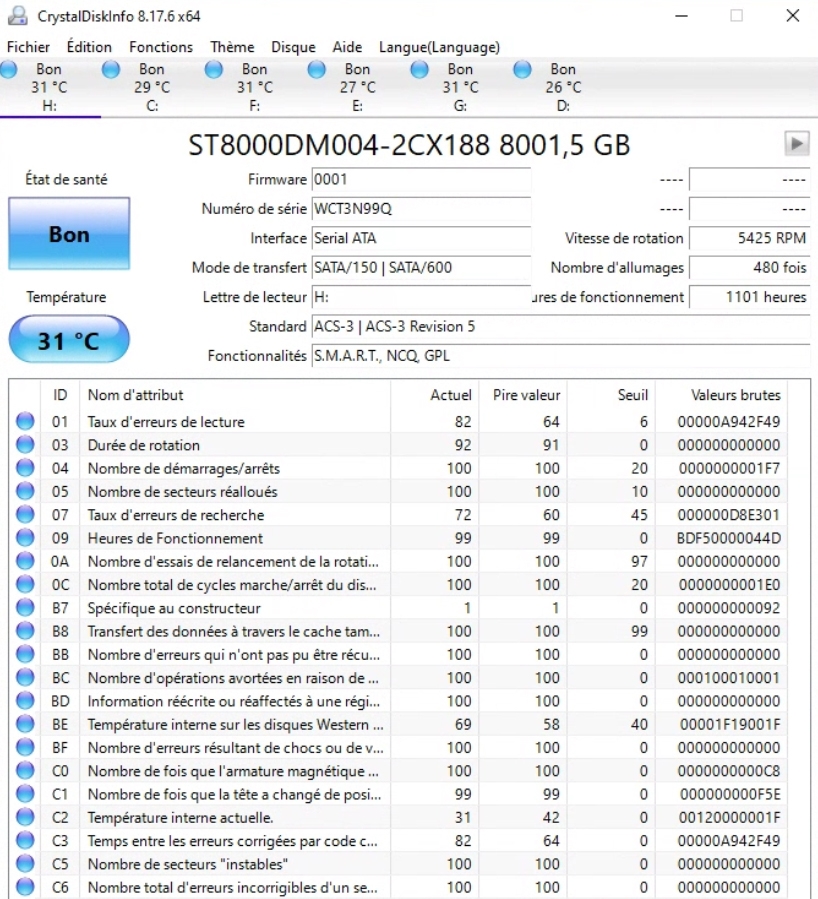The image size is (818, 899).
Task: Select drive C: status orb at 29 °C
Action: pos(111,70)
